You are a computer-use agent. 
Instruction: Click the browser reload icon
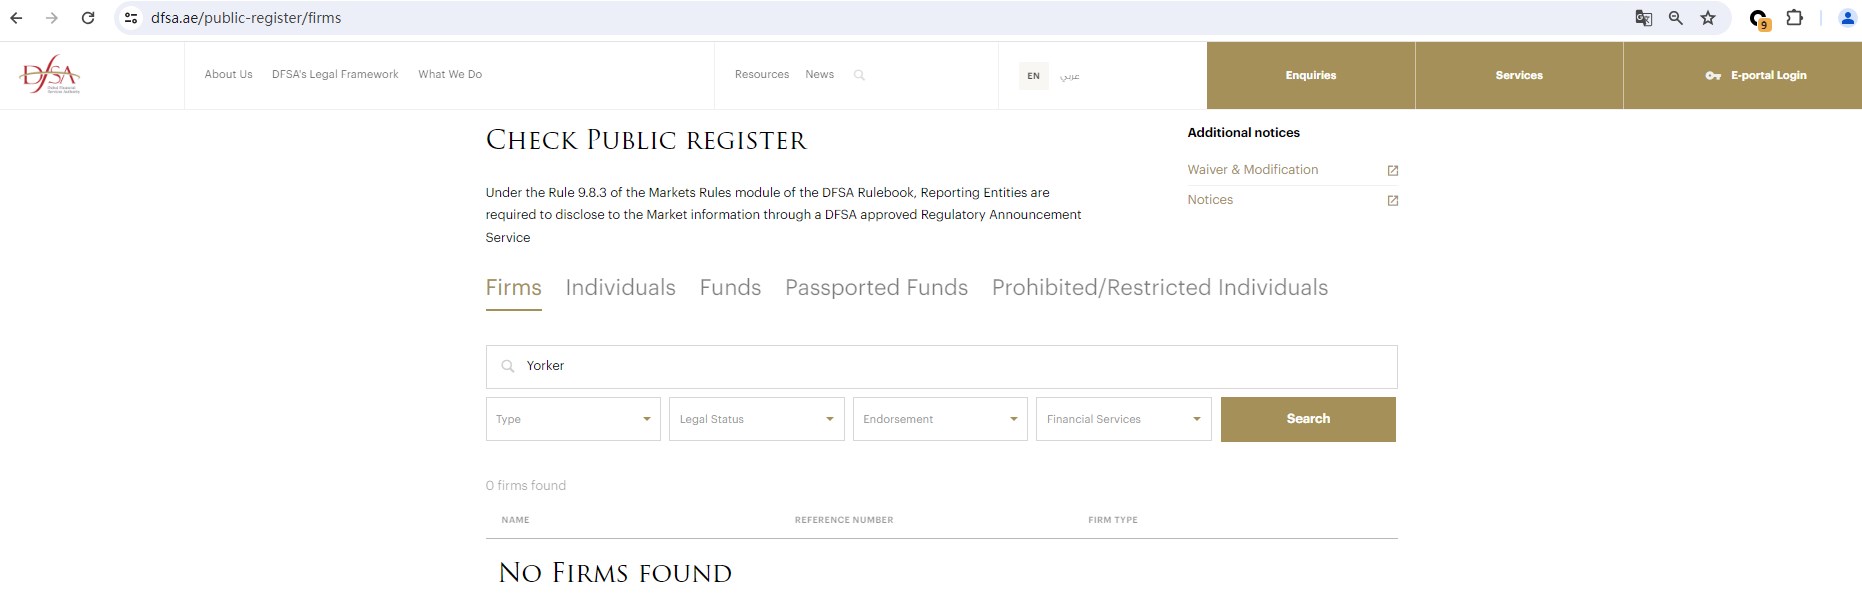point(88,18)
